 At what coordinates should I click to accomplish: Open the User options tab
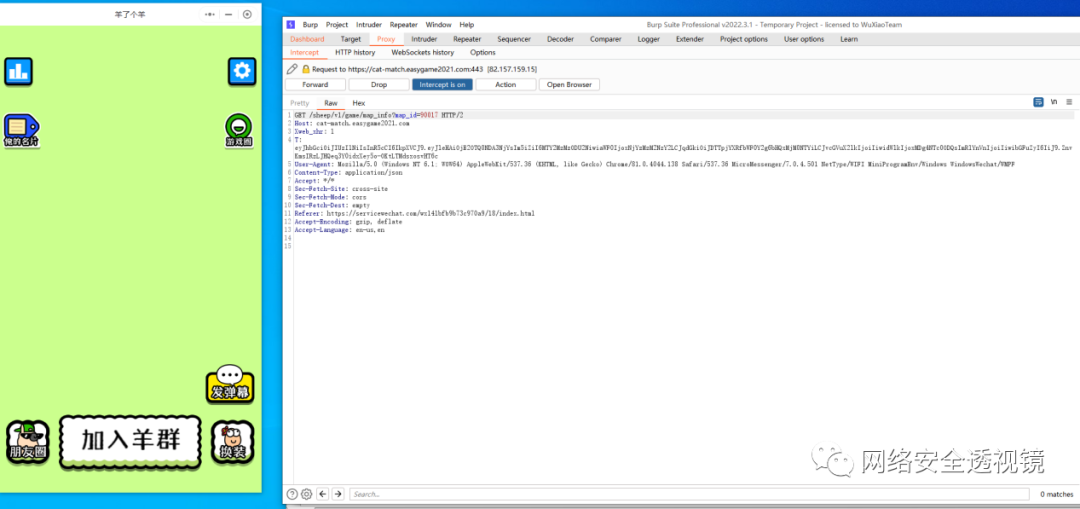804,39
